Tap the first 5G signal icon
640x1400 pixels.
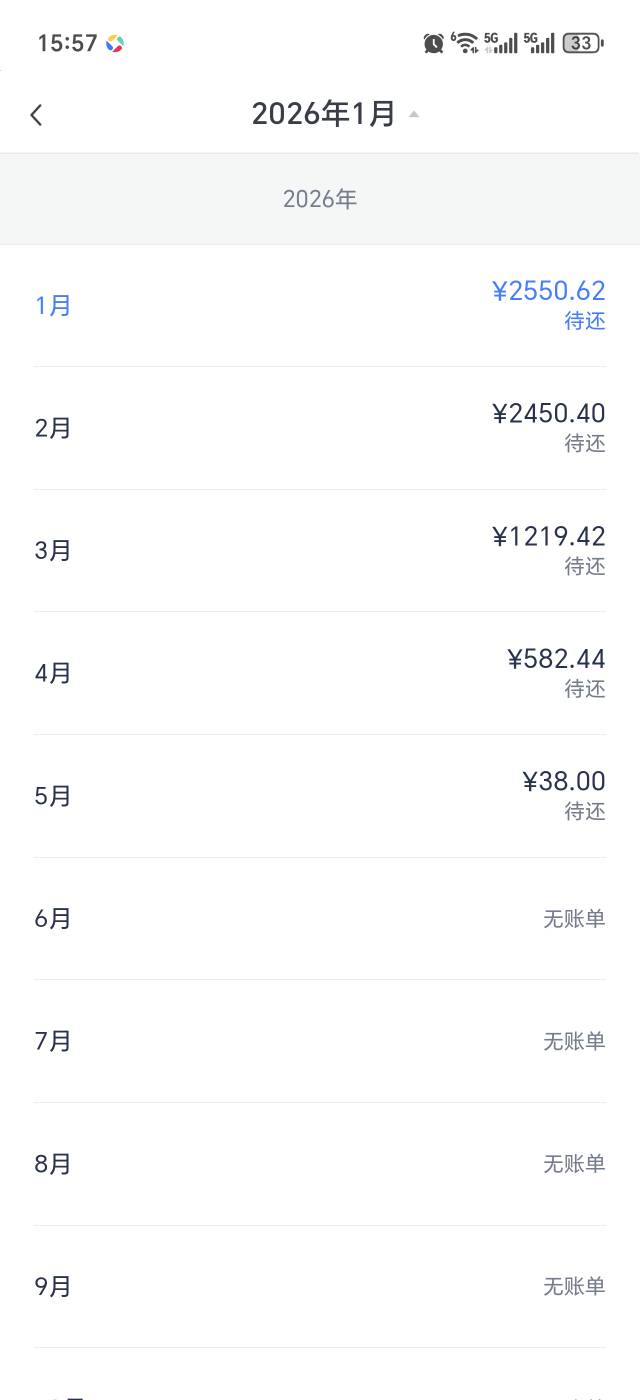(501, 43)
